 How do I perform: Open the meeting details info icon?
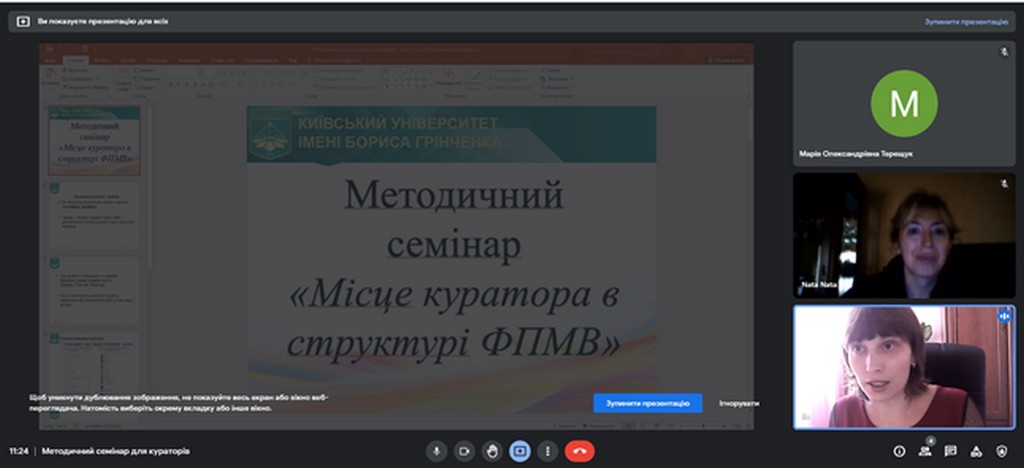pos(899,451)
